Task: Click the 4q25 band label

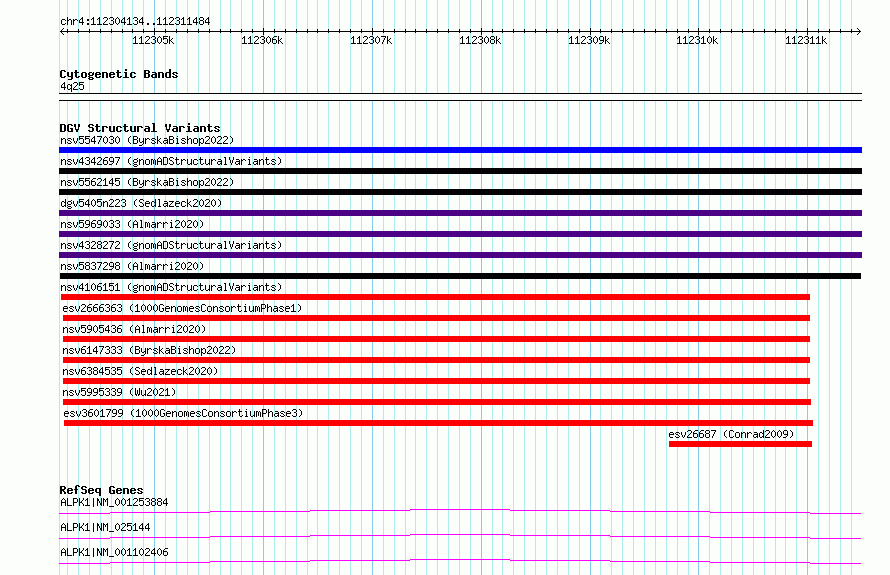Action: 72,86
